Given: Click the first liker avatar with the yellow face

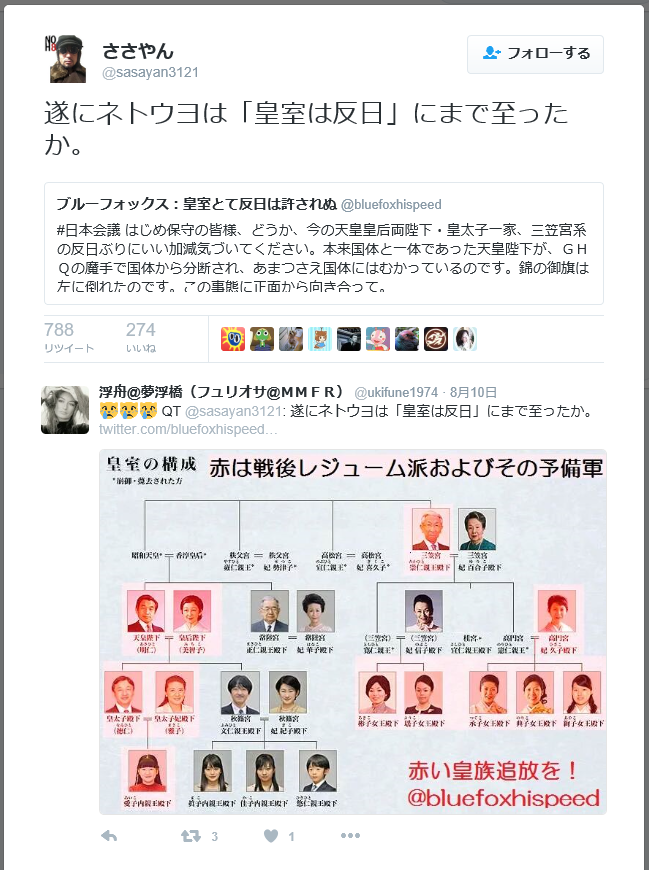Looking at the screenshot, I should click(232, 339).
